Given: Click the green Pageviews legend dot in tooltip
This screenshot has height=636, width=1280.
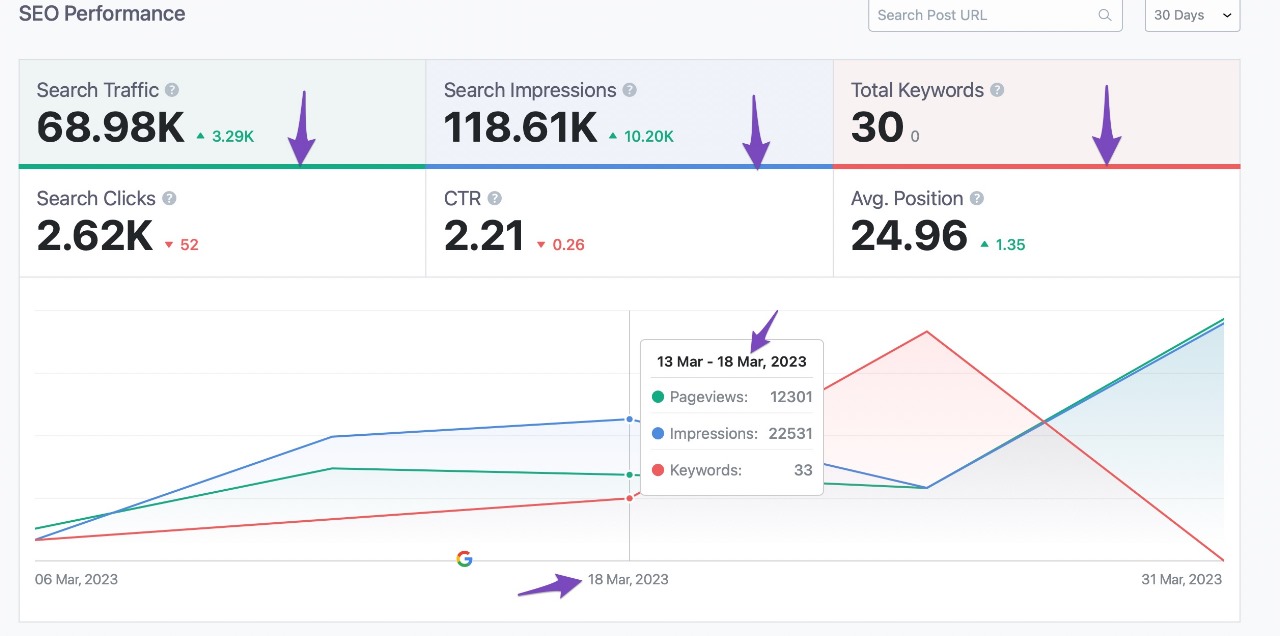Looking at the screenshot, I should 658,397.
